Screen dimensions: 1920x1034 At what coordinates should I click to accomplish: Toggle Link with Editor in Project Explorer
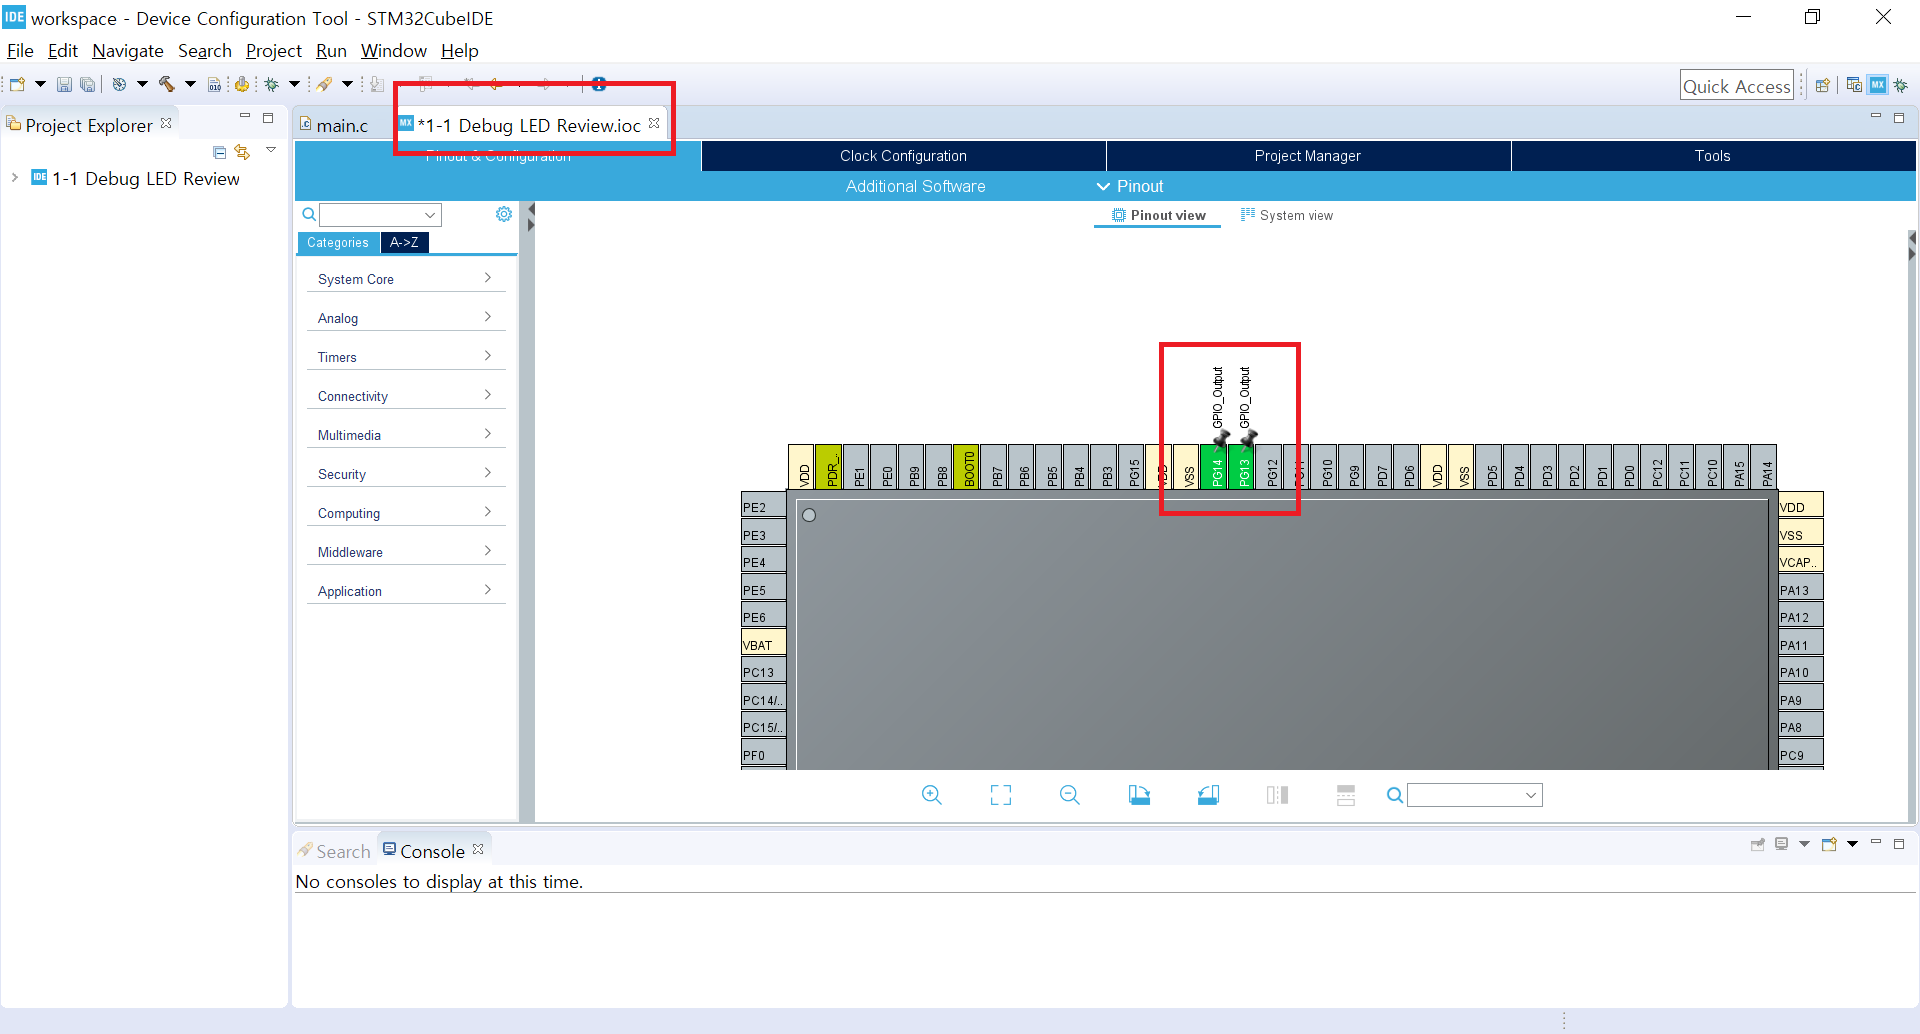[242, 152]
